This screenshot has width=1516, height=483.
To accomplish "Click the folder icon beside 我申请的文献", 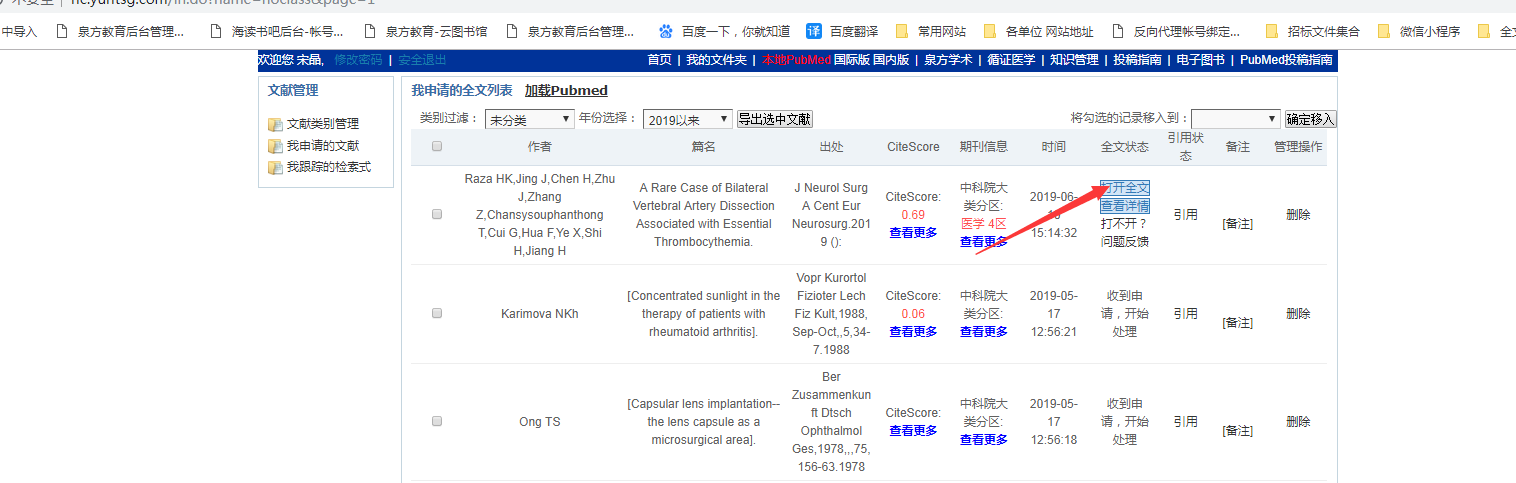I will (275, 147).
